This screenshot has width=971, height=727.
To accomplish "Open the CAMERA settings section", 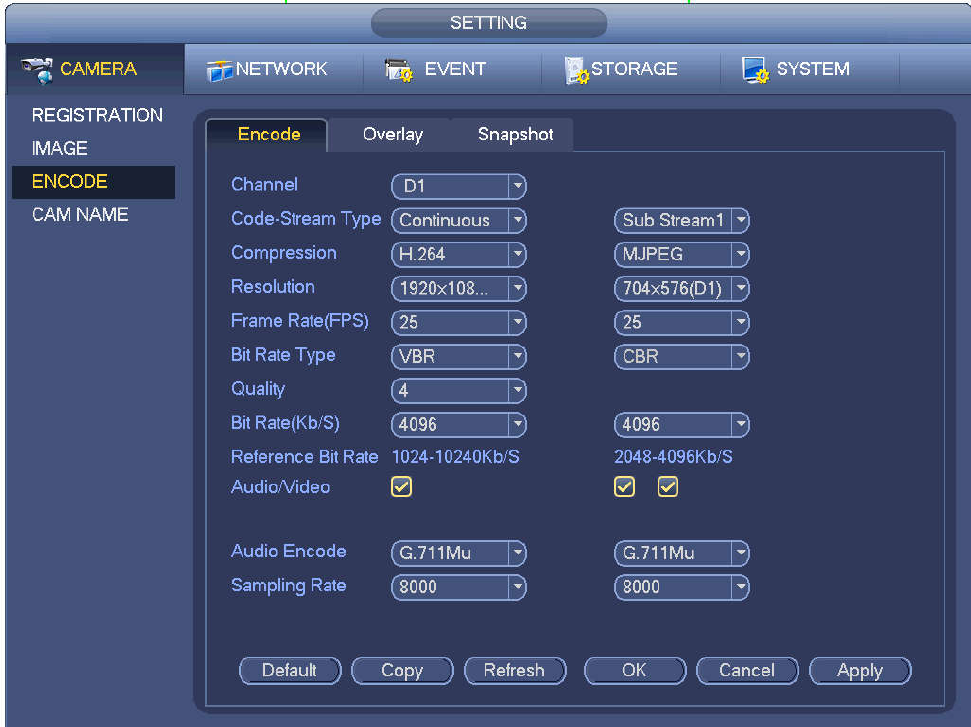I will click(x=95, y=69).
